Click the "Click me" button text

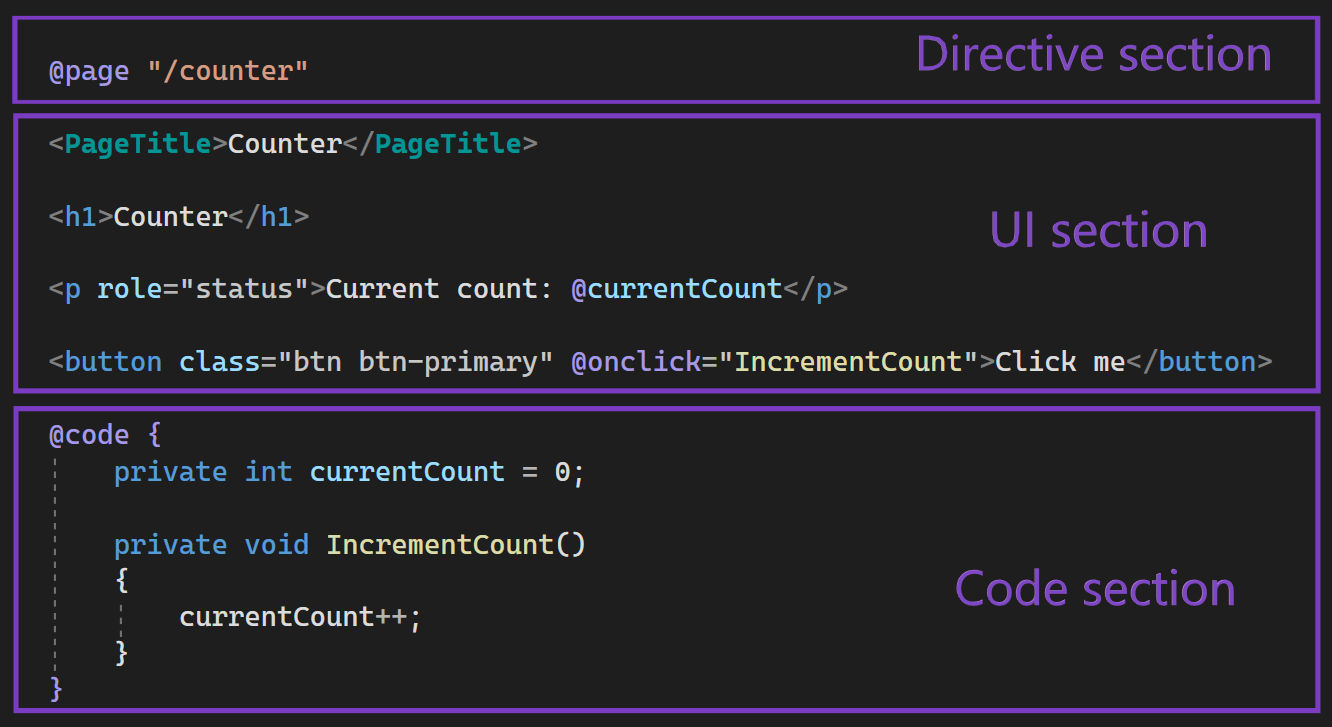pyautogui.click(x=1060, y=362)
